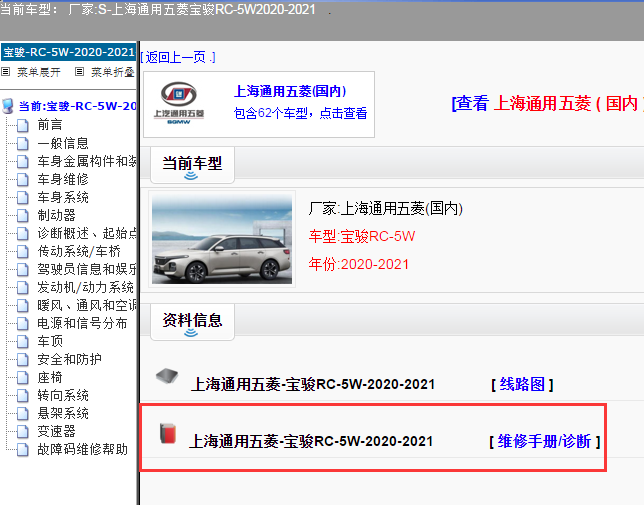Click the 车型:宝骏RC-5W text
Viewport: 644px width, 505px height.
point(362,236)
